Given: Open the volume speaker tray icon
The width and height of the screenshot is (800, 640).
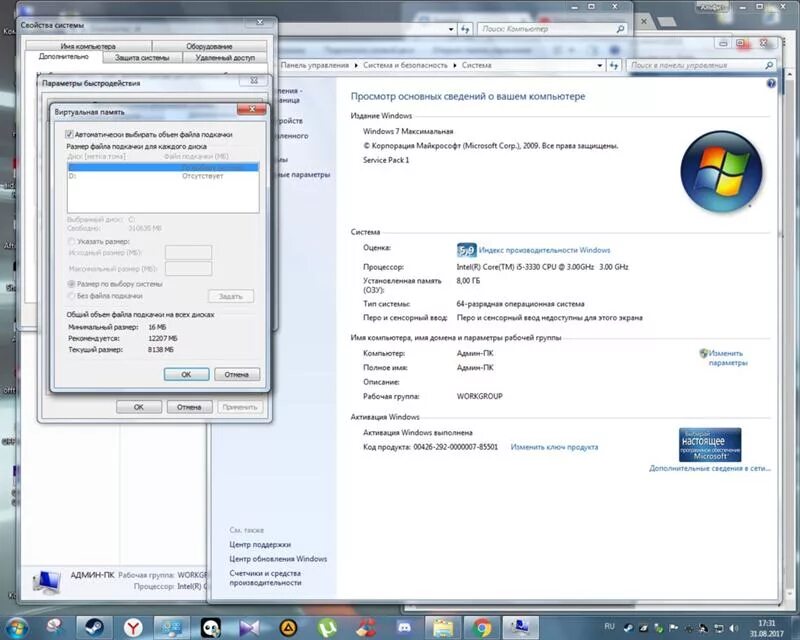Looking at the screenshot, I should 734,628.
